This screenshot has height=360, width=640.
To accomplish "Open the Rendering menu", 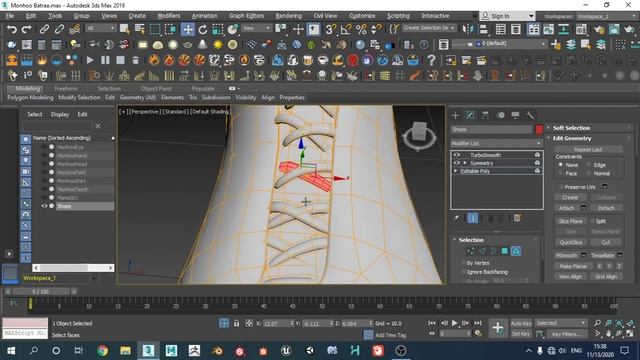I will 289,16.
